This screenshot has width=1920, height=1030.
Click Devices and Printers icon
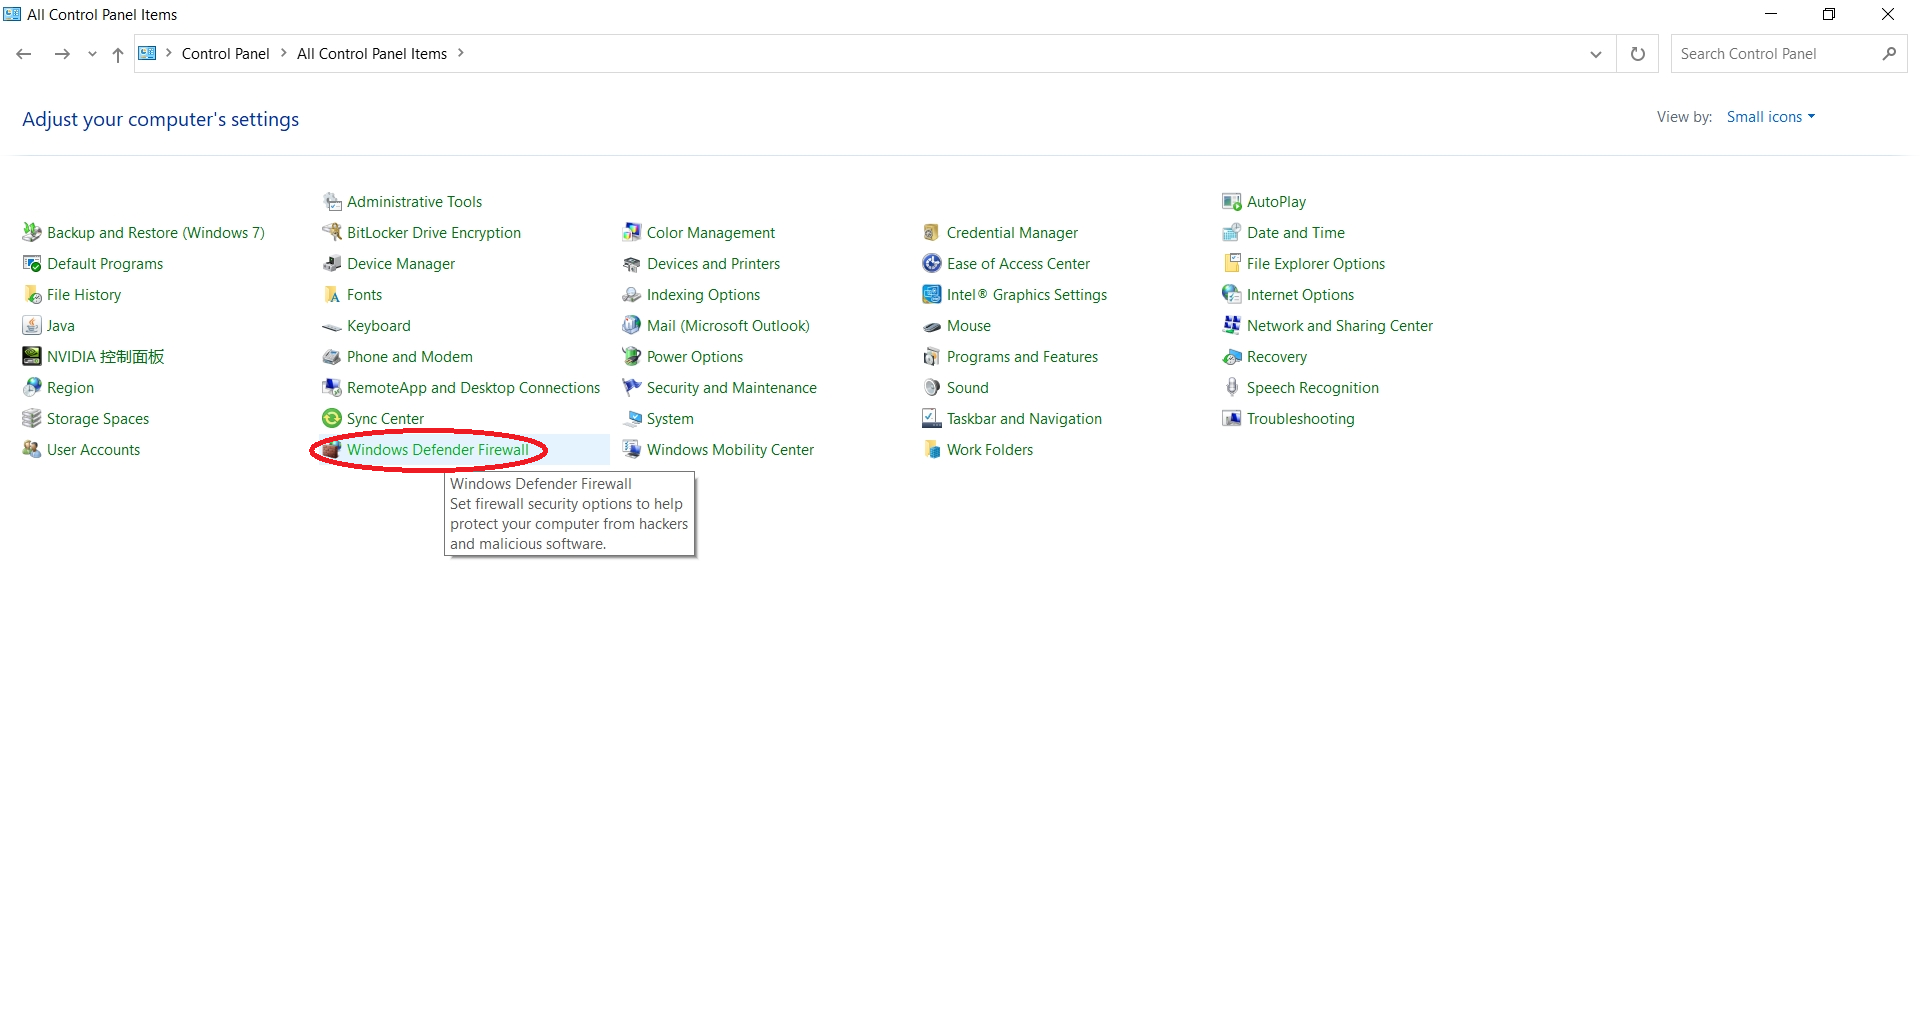click(632, 264)
